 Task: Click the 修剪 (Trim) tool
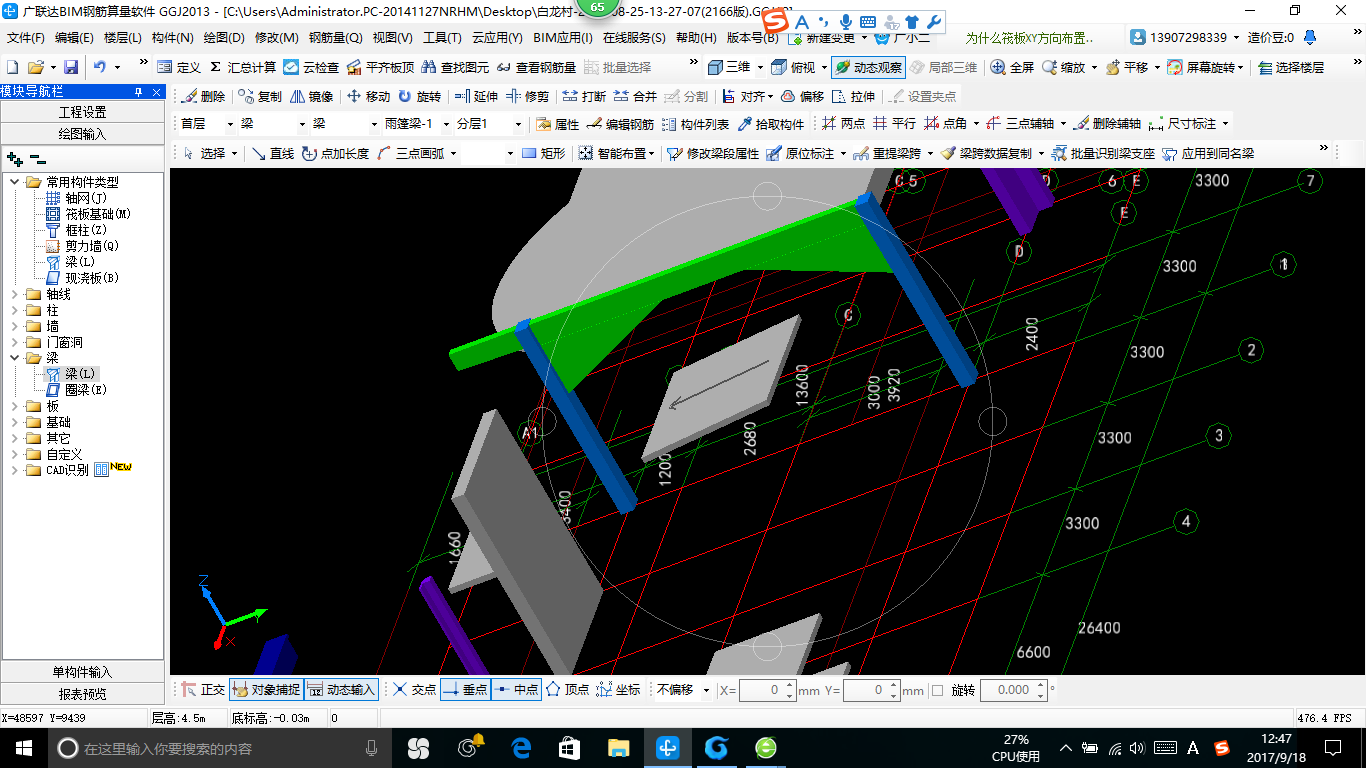pyautogui.click(x=527, y=97)
